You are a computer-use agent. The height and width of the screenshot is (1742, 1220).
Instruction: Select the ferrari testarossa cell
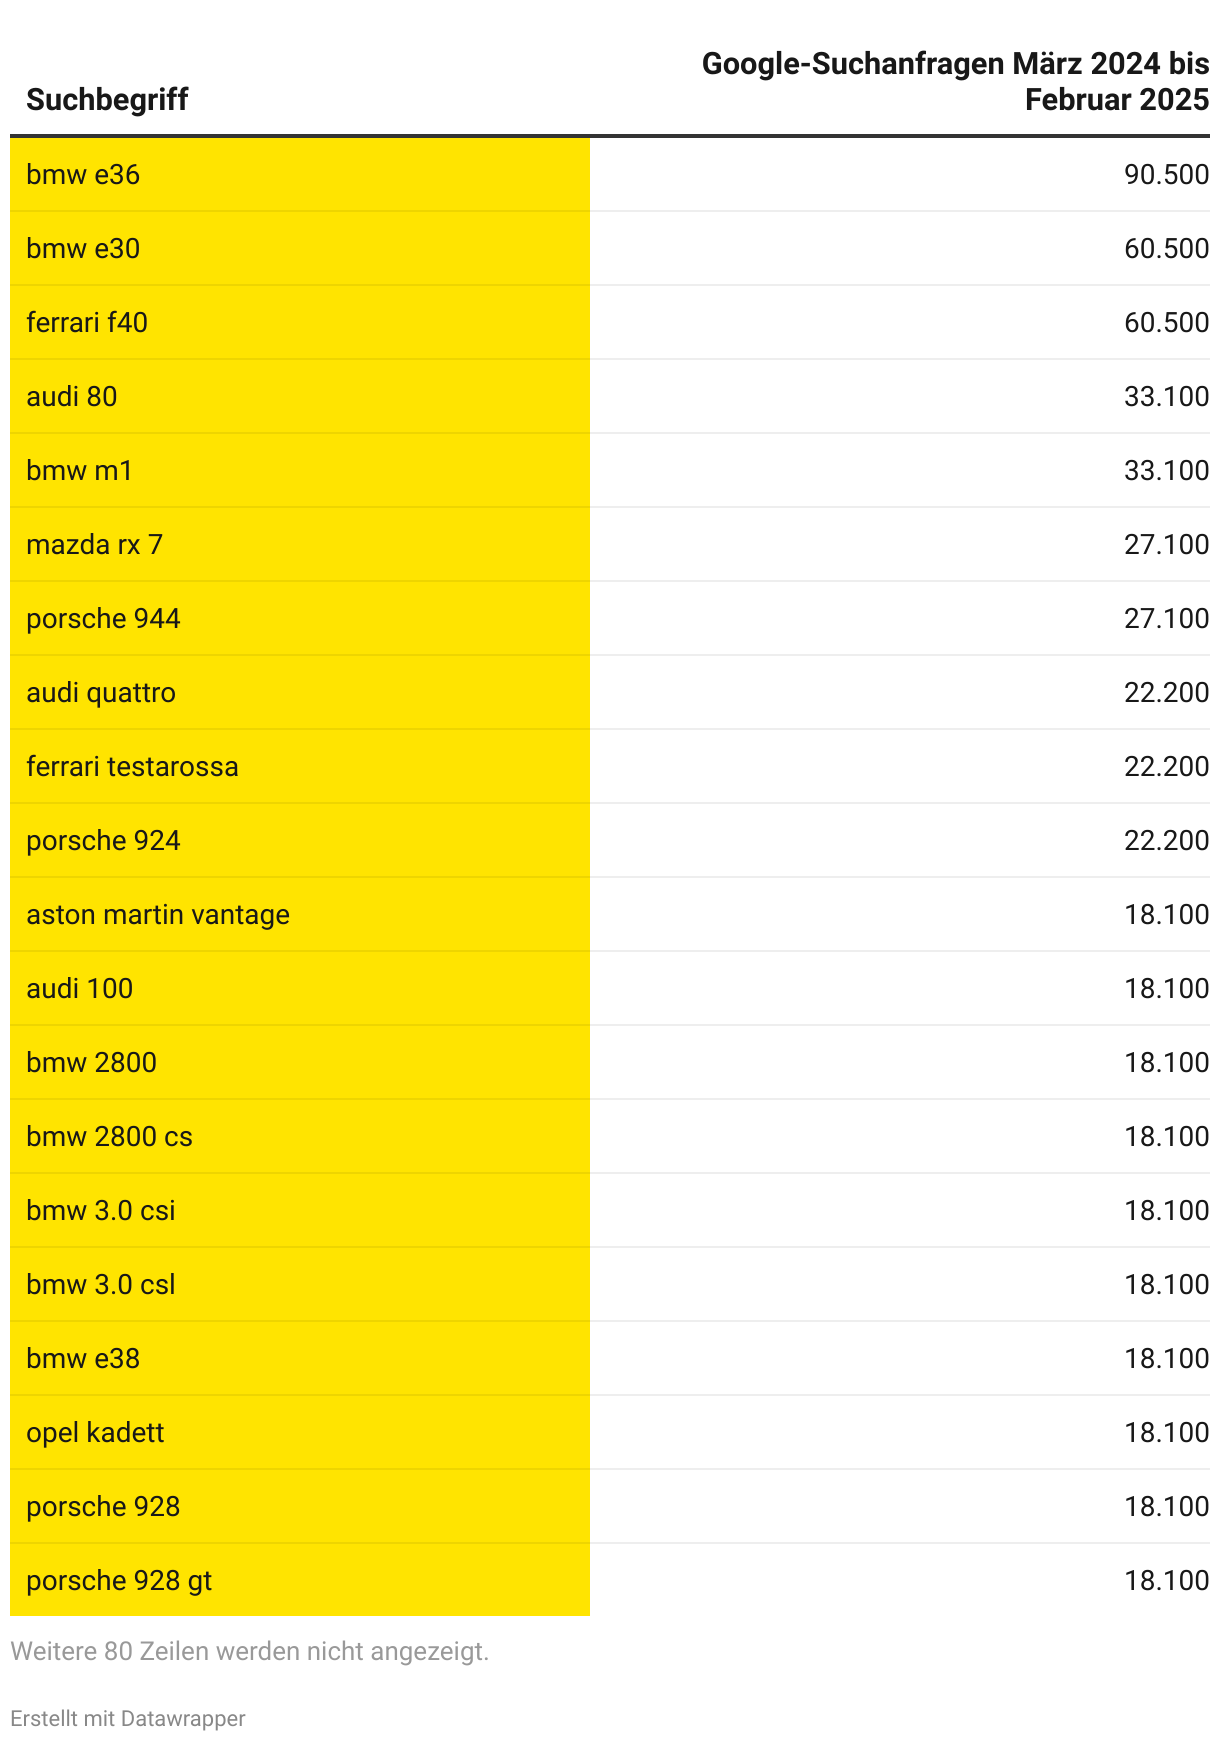point(300,767)
